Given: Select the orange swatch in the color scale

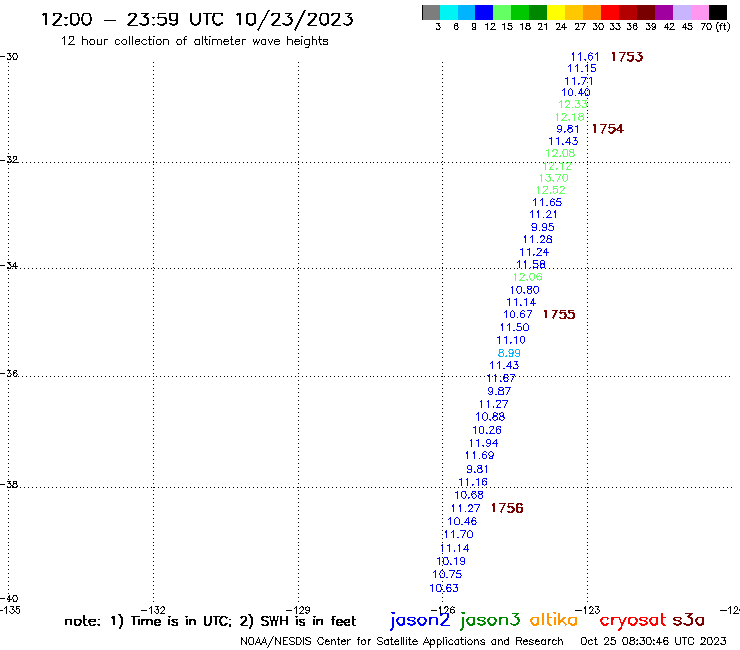Looking at the screenshot, I should pos(592,12).
